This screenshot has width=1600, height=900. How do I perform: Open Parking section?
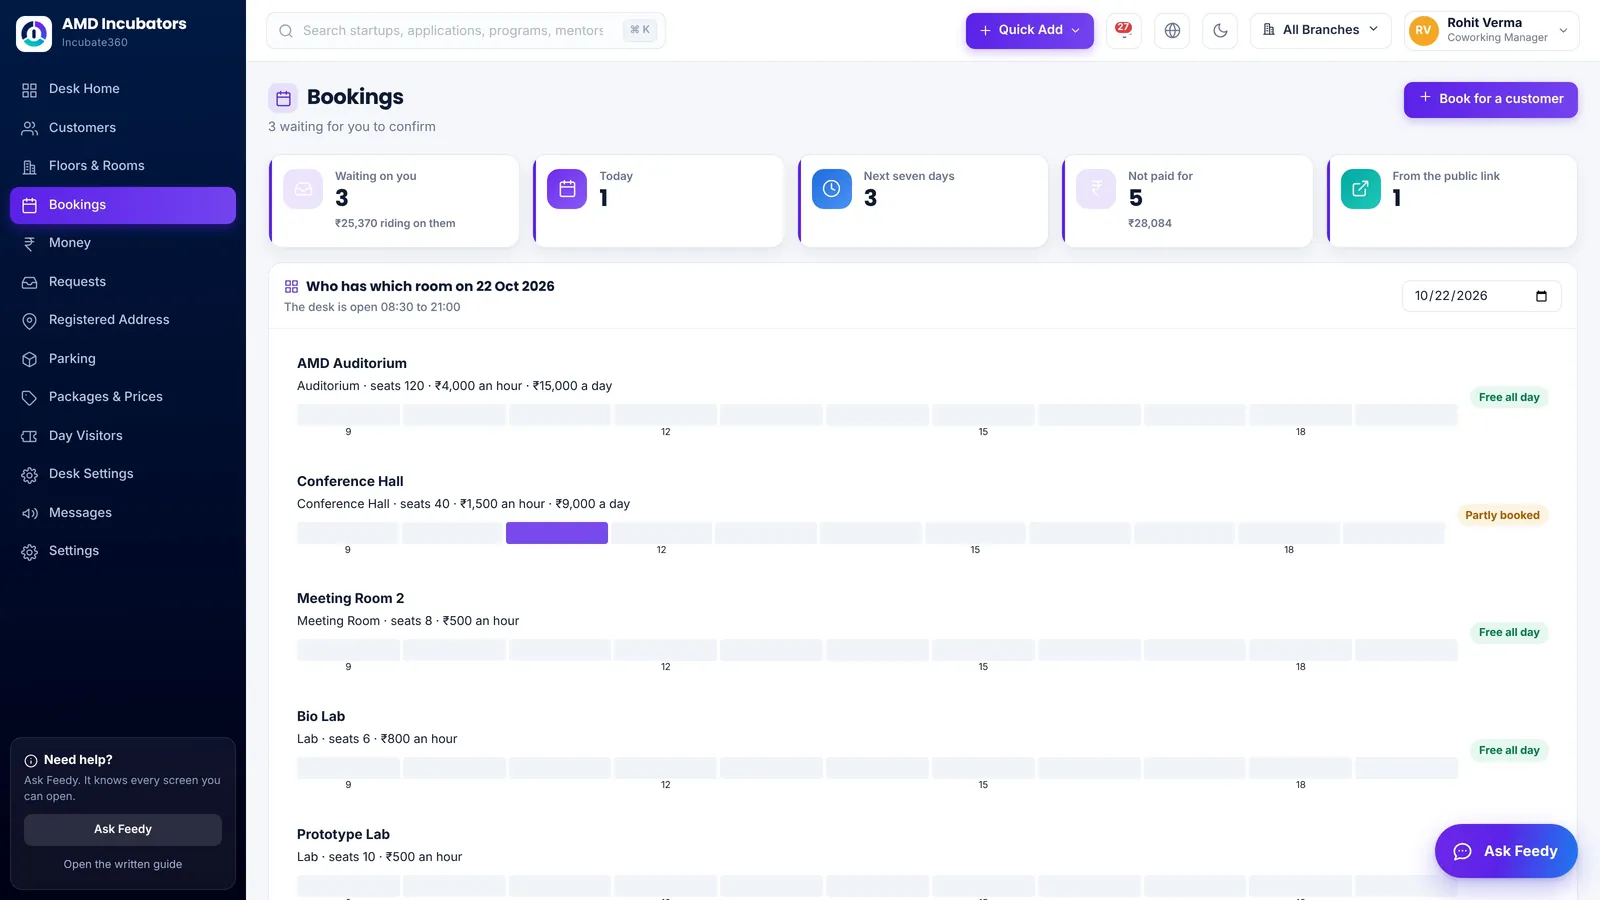click(123, 359)
